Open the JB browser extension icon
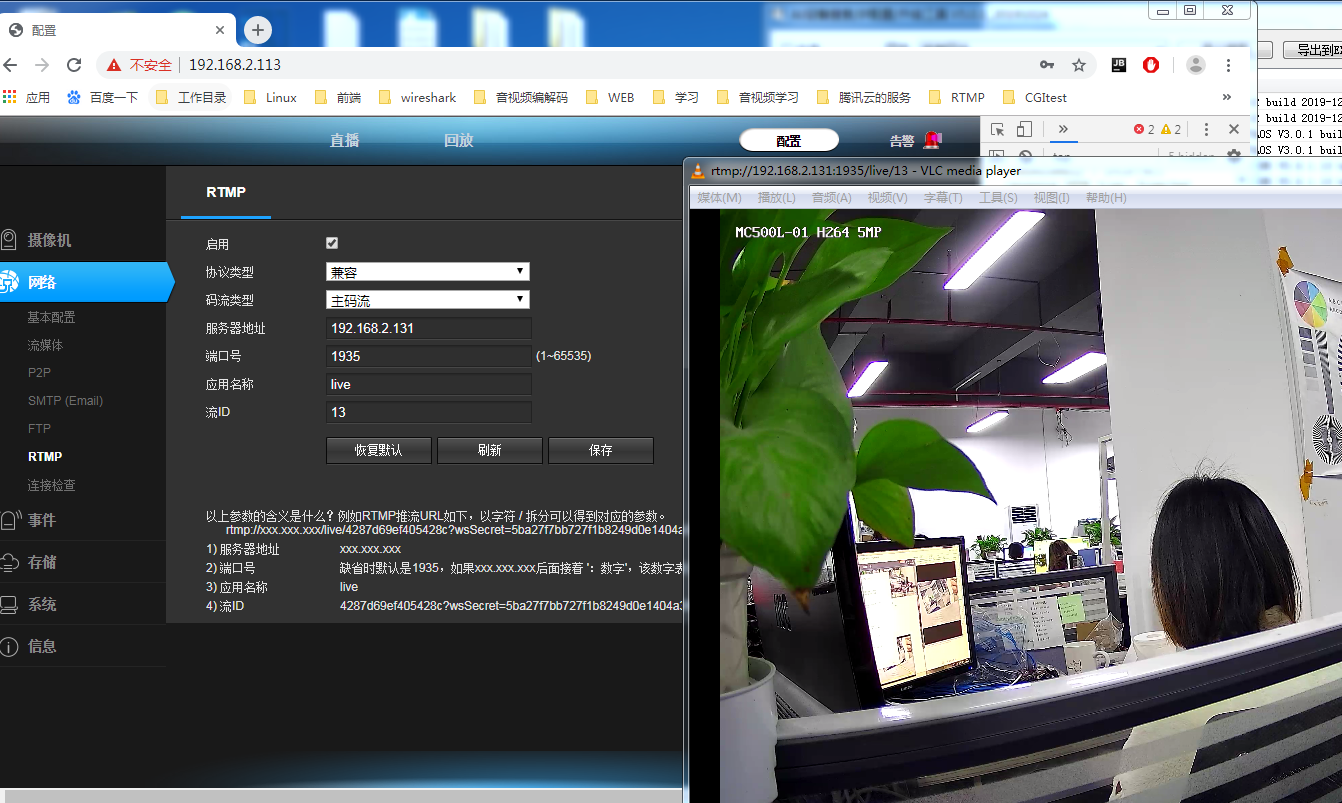Viewport: 1342px width, 803px height. point(1119,65)
